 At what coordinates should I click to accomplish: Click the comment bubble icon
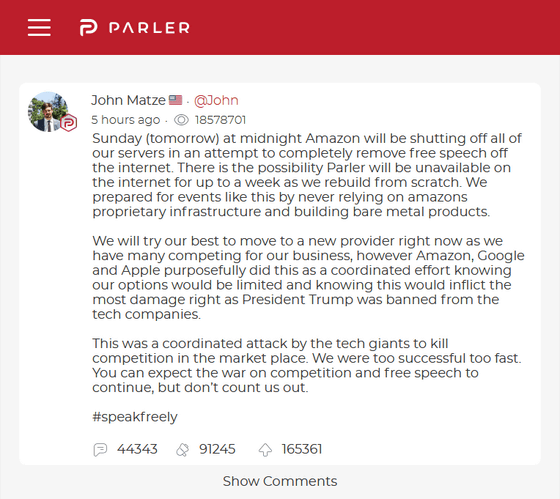pos(100,449)
